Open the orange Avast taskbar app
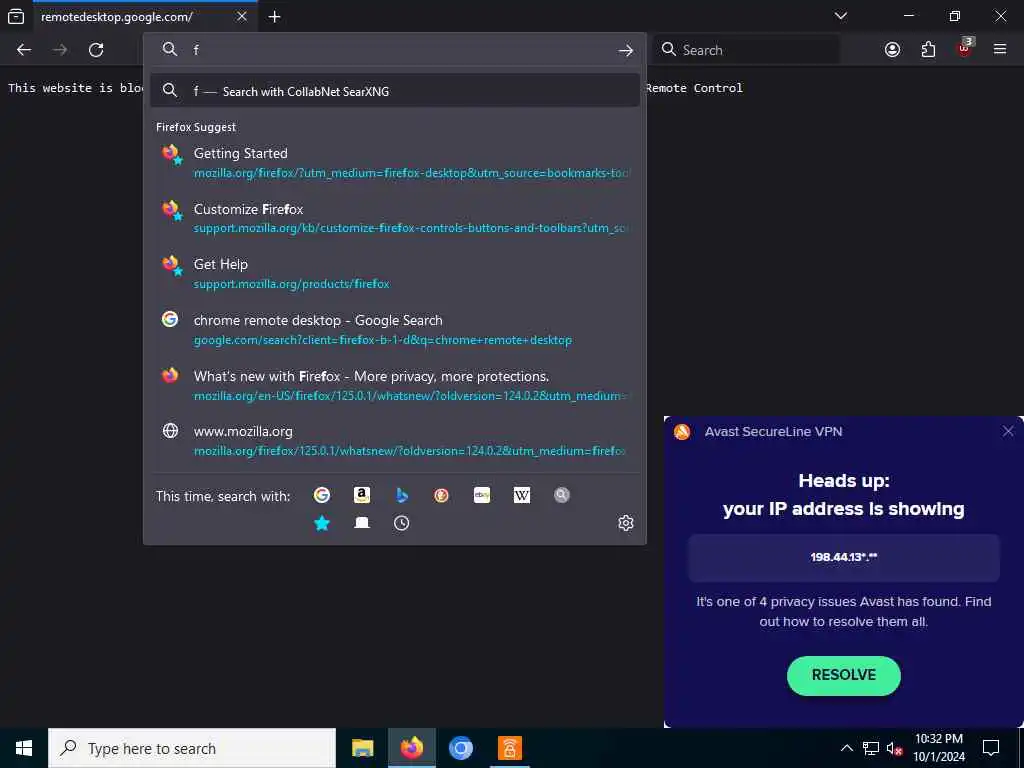This screenshot has height=768, width=1024. pyautogui.click(x=509, y=748)
